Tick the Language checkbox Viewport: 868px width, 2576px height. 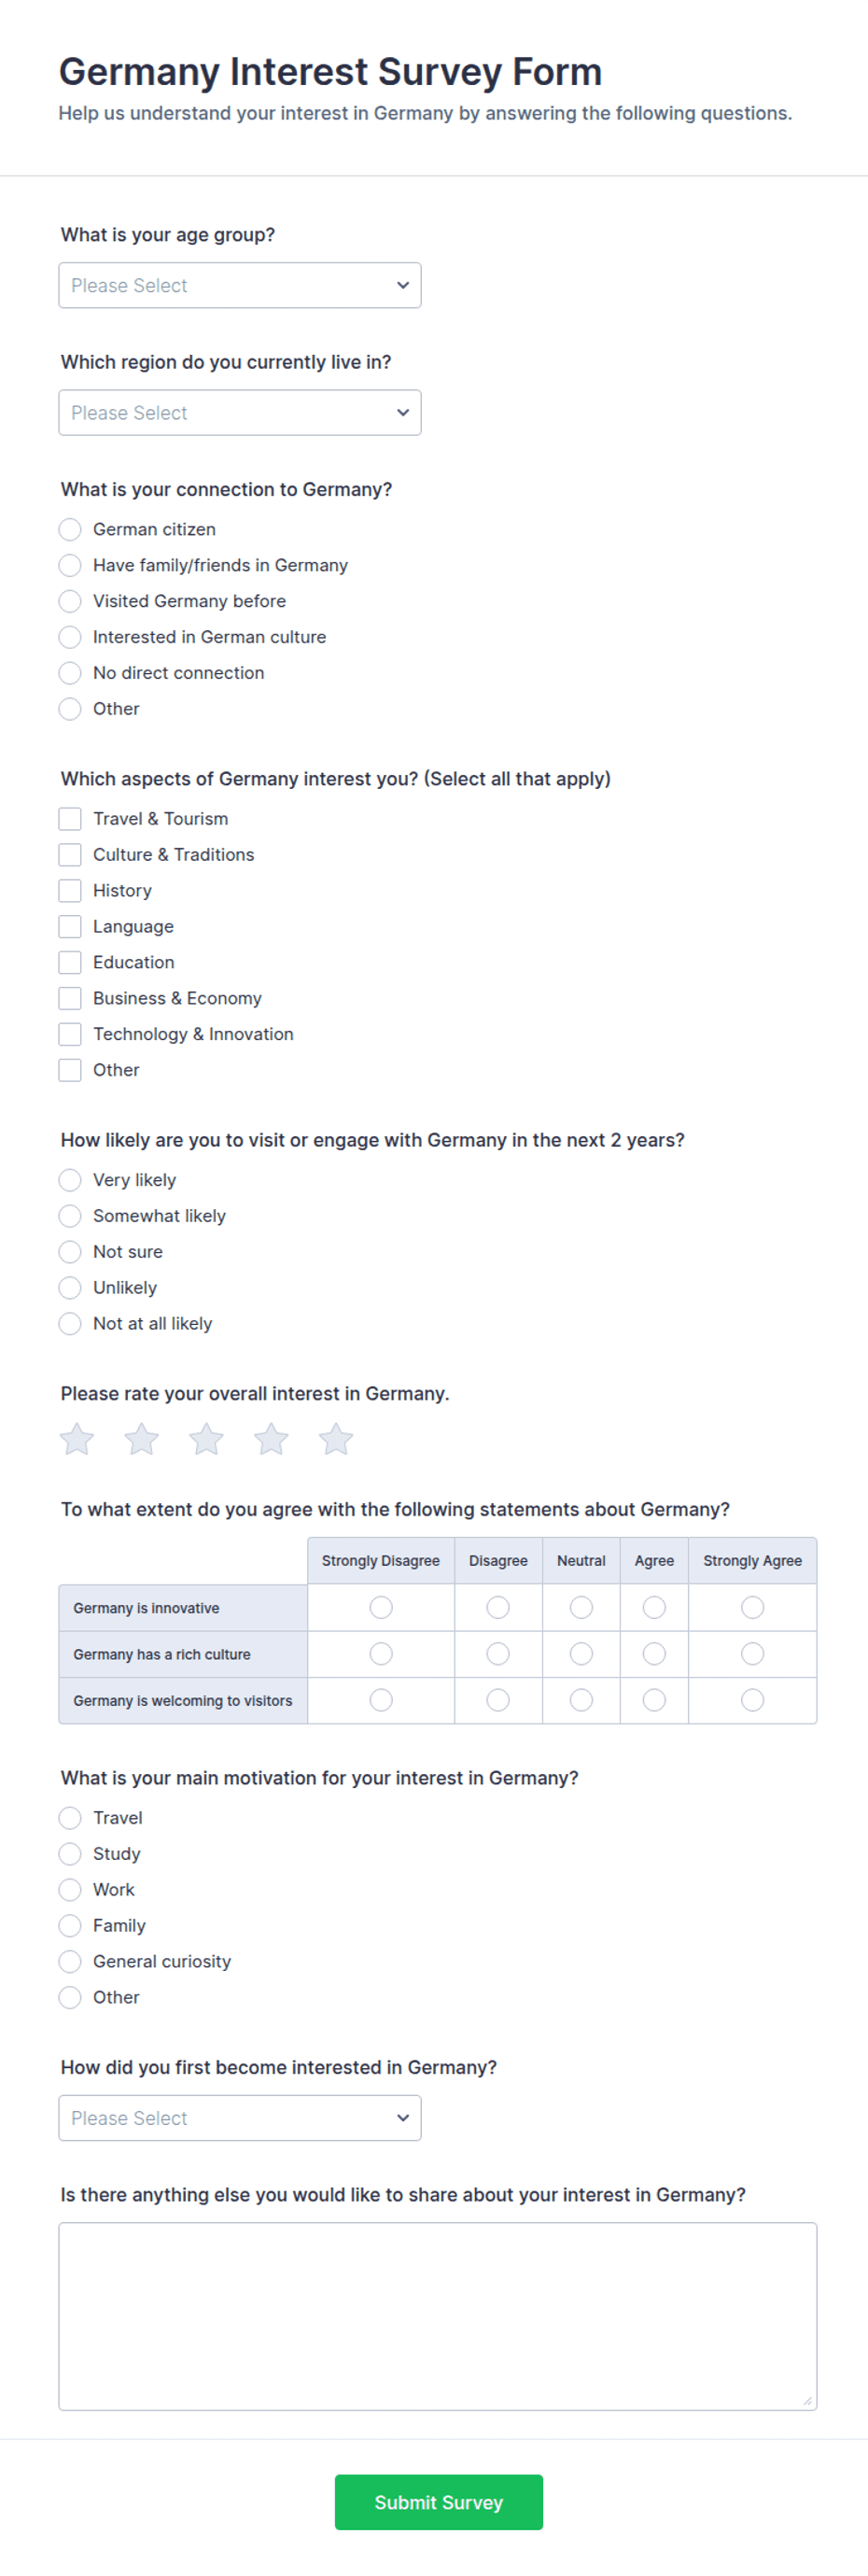[x=70, y=926]
